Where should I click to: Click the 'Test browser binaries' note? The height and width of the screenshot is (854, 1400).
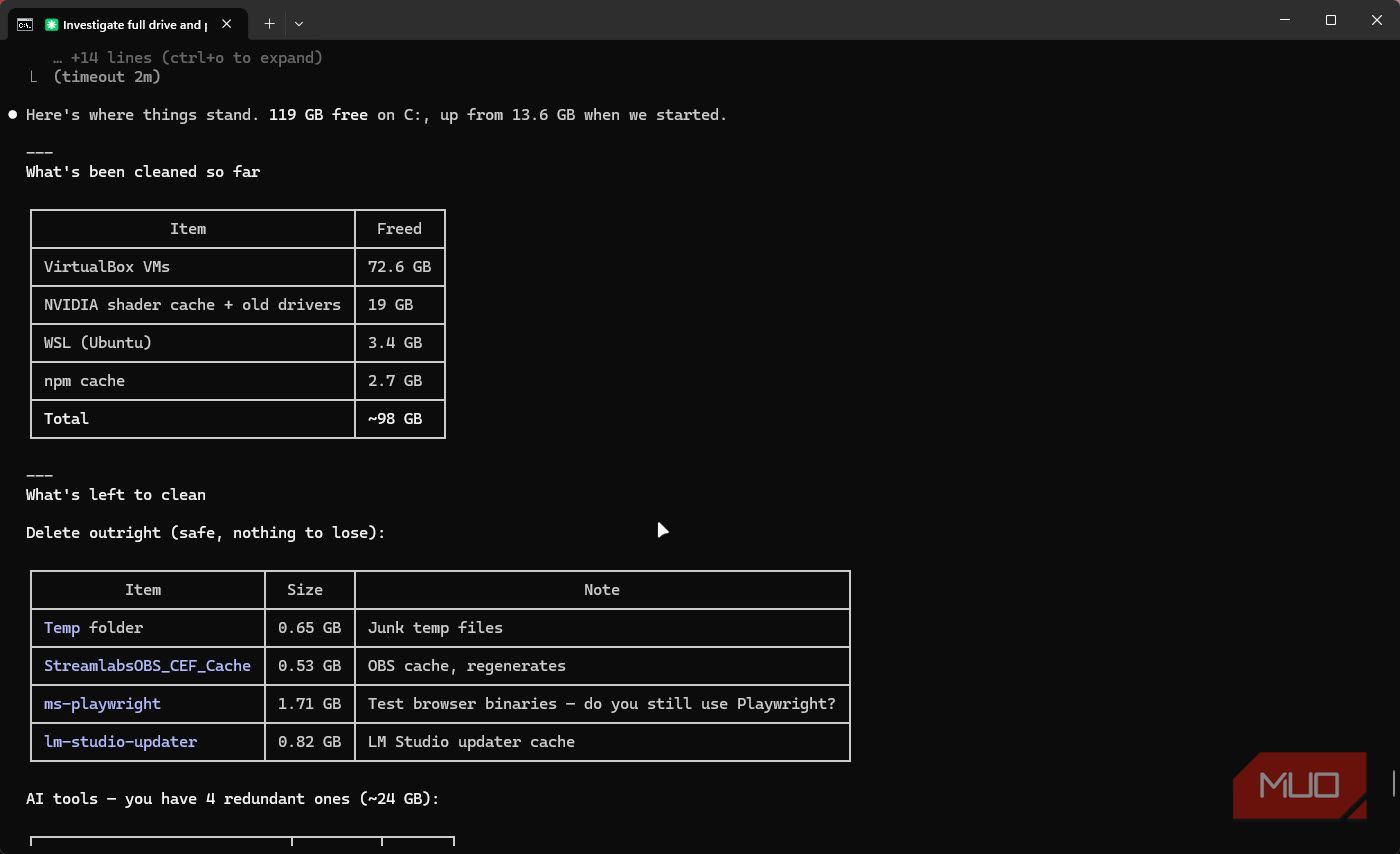click(x=602, y=704)
